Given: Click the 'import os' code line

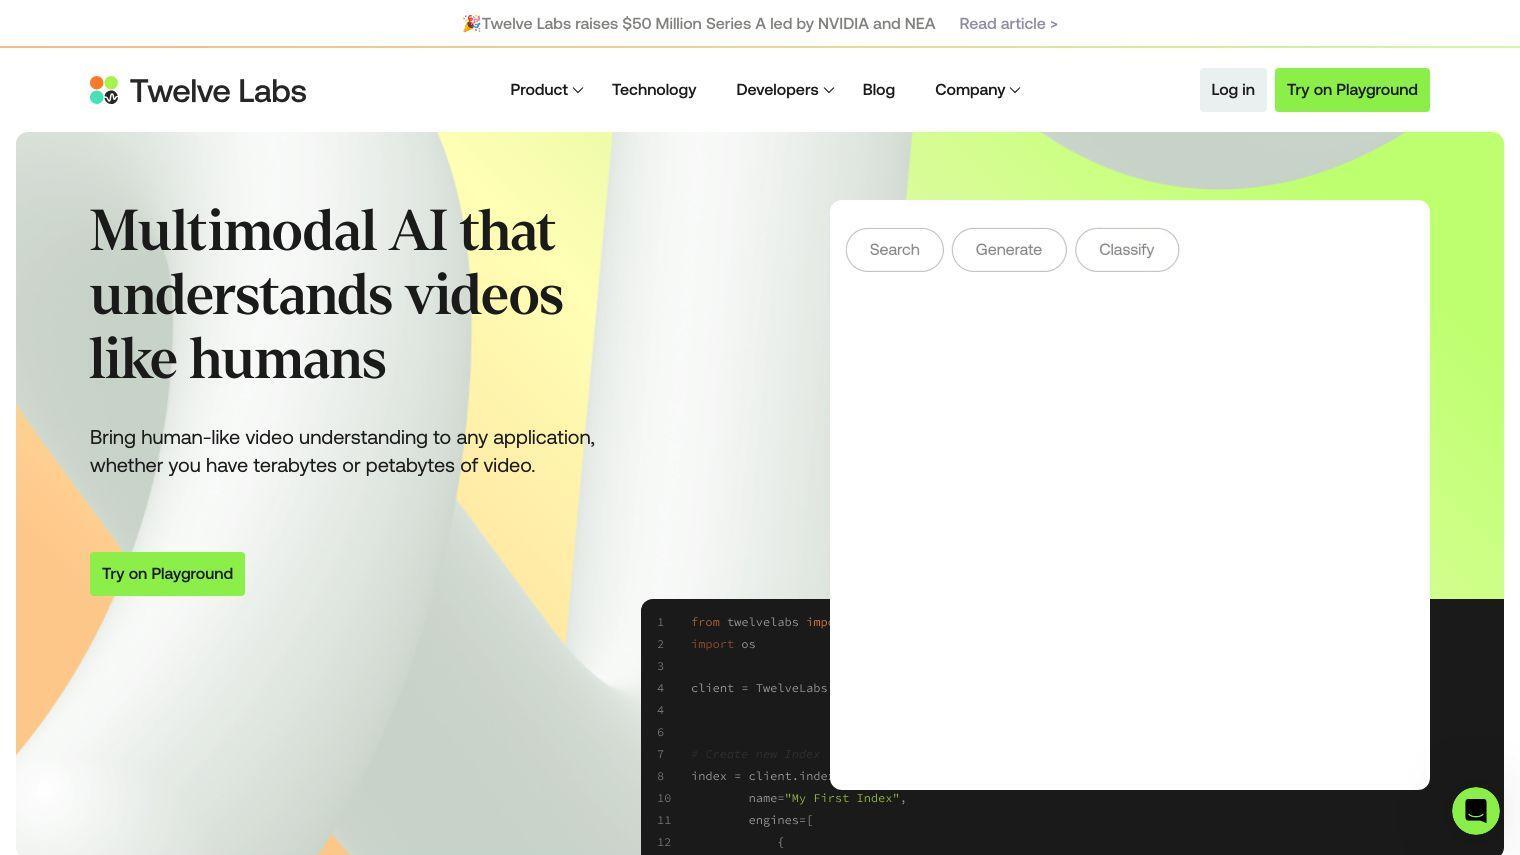Looking at the screenshot, I should (x=723, y=644).
